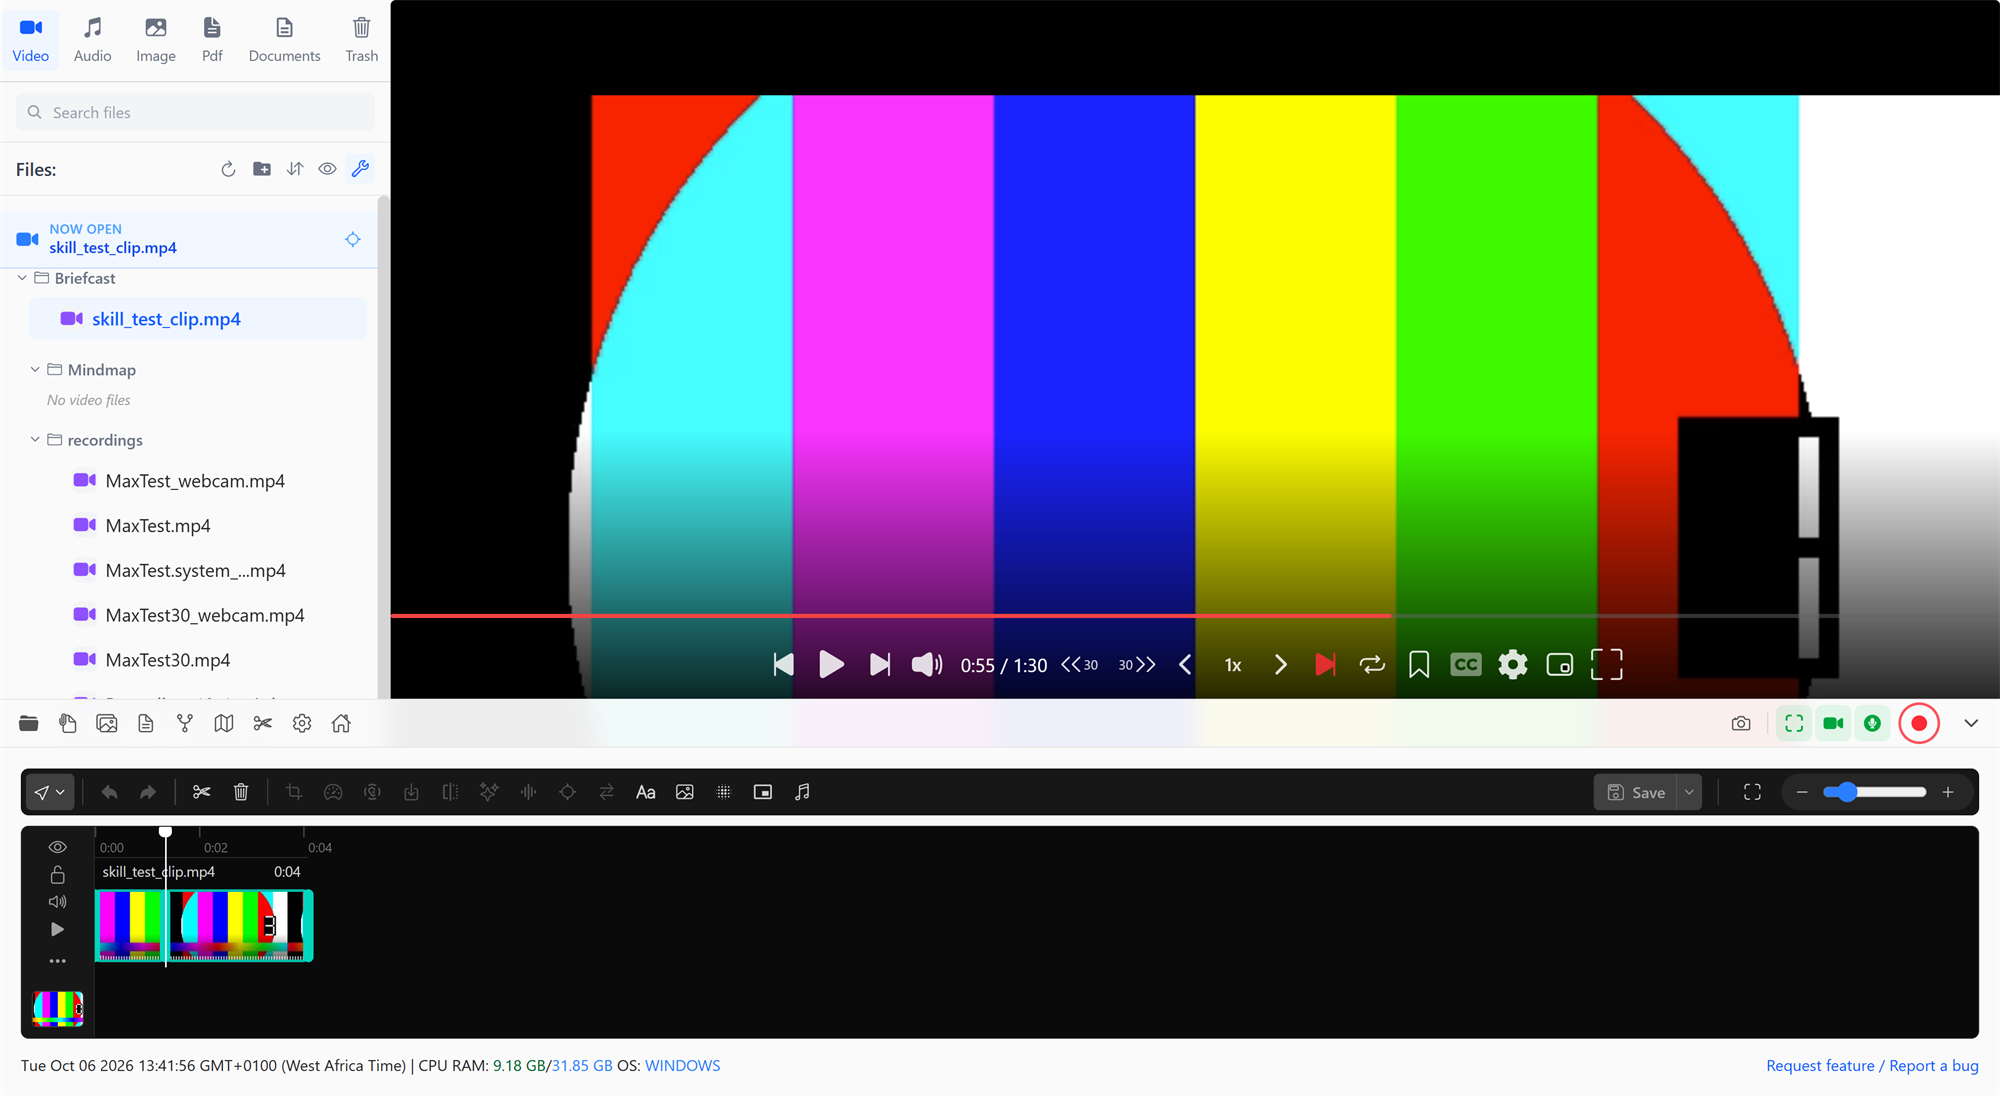The width and height of the screenshot is (2000, 1096).
Task: Toggle closed captions CC
Action: point(1466,664)
